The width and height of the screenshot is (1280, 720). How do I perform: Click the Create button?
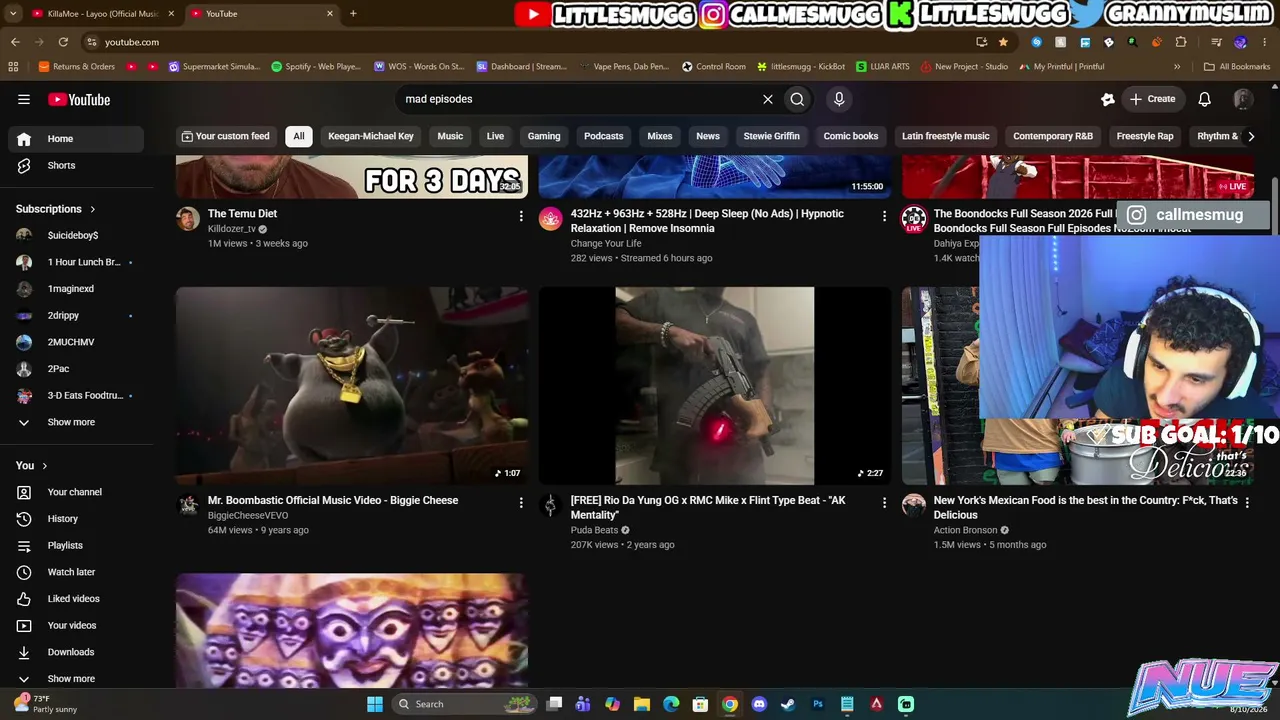1152,99
